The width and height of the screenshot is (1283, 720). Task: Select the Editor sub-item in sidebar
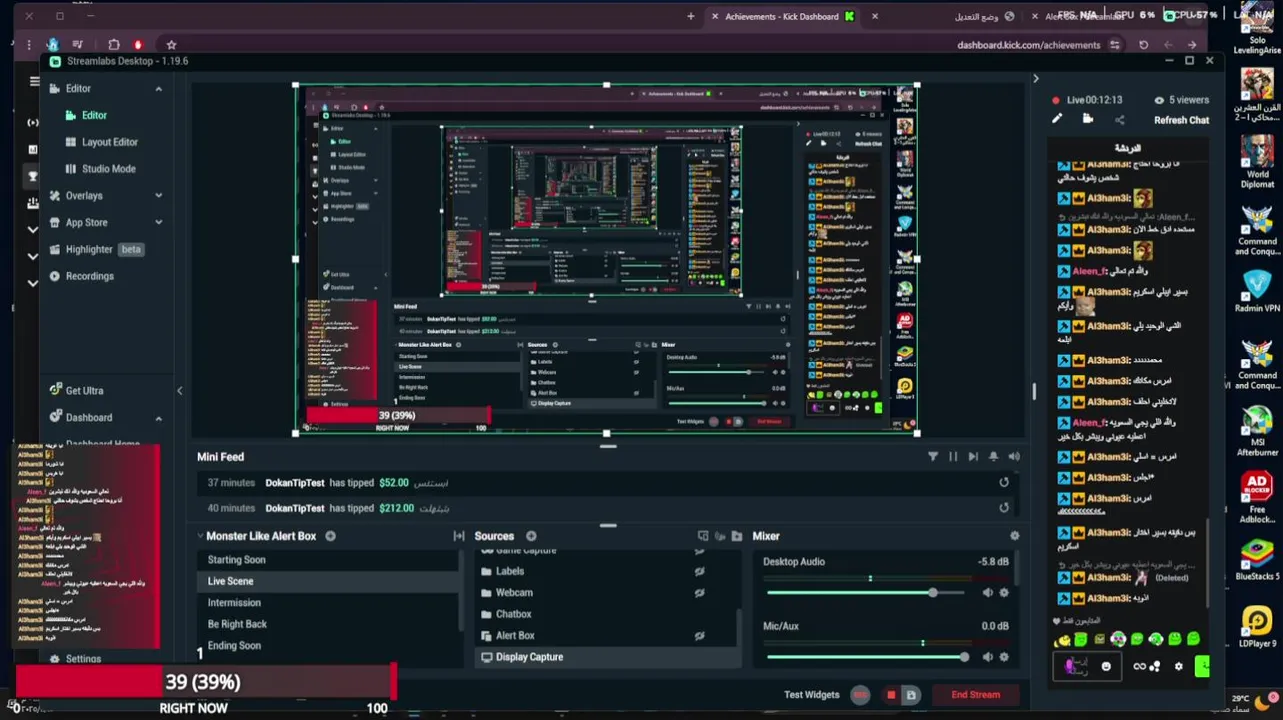94,116
